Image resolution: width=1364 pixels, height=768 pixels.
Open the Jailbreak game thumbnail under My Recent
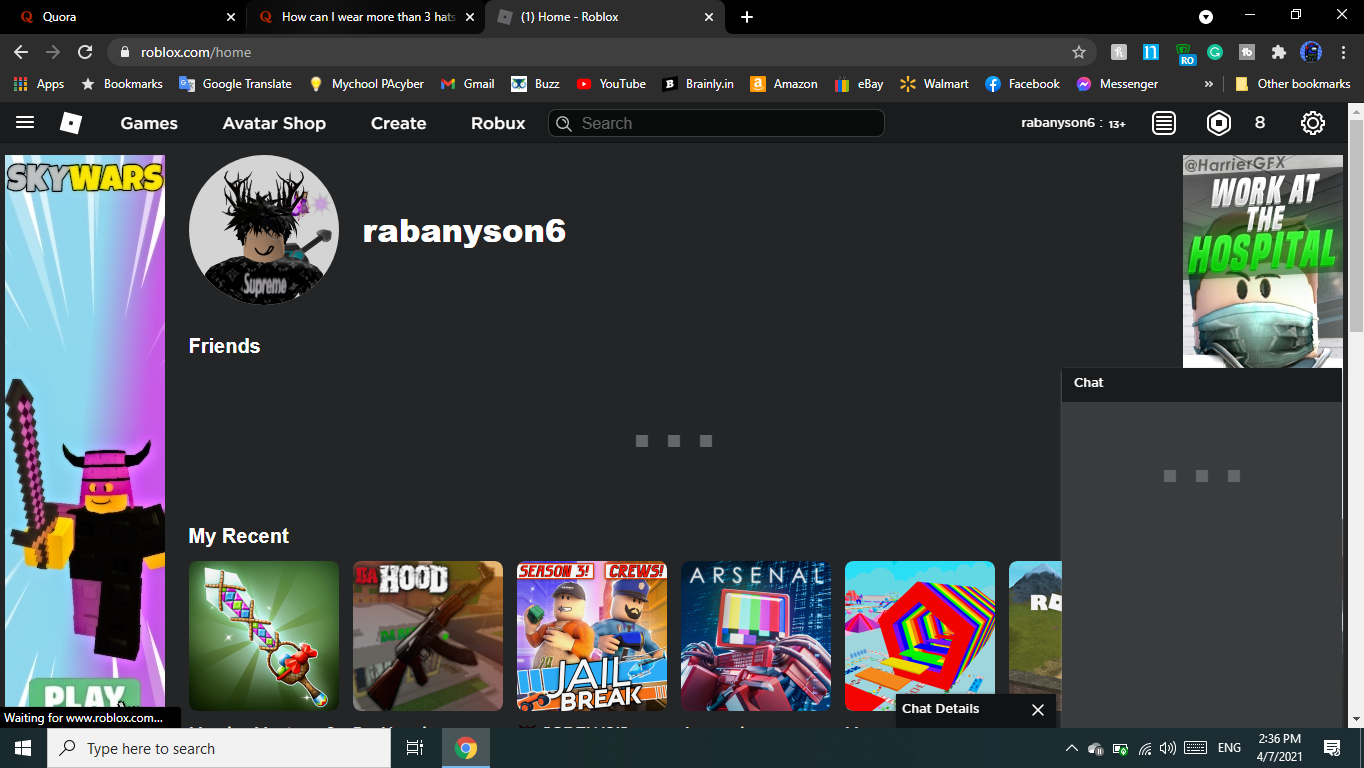(x=591, y=636)
